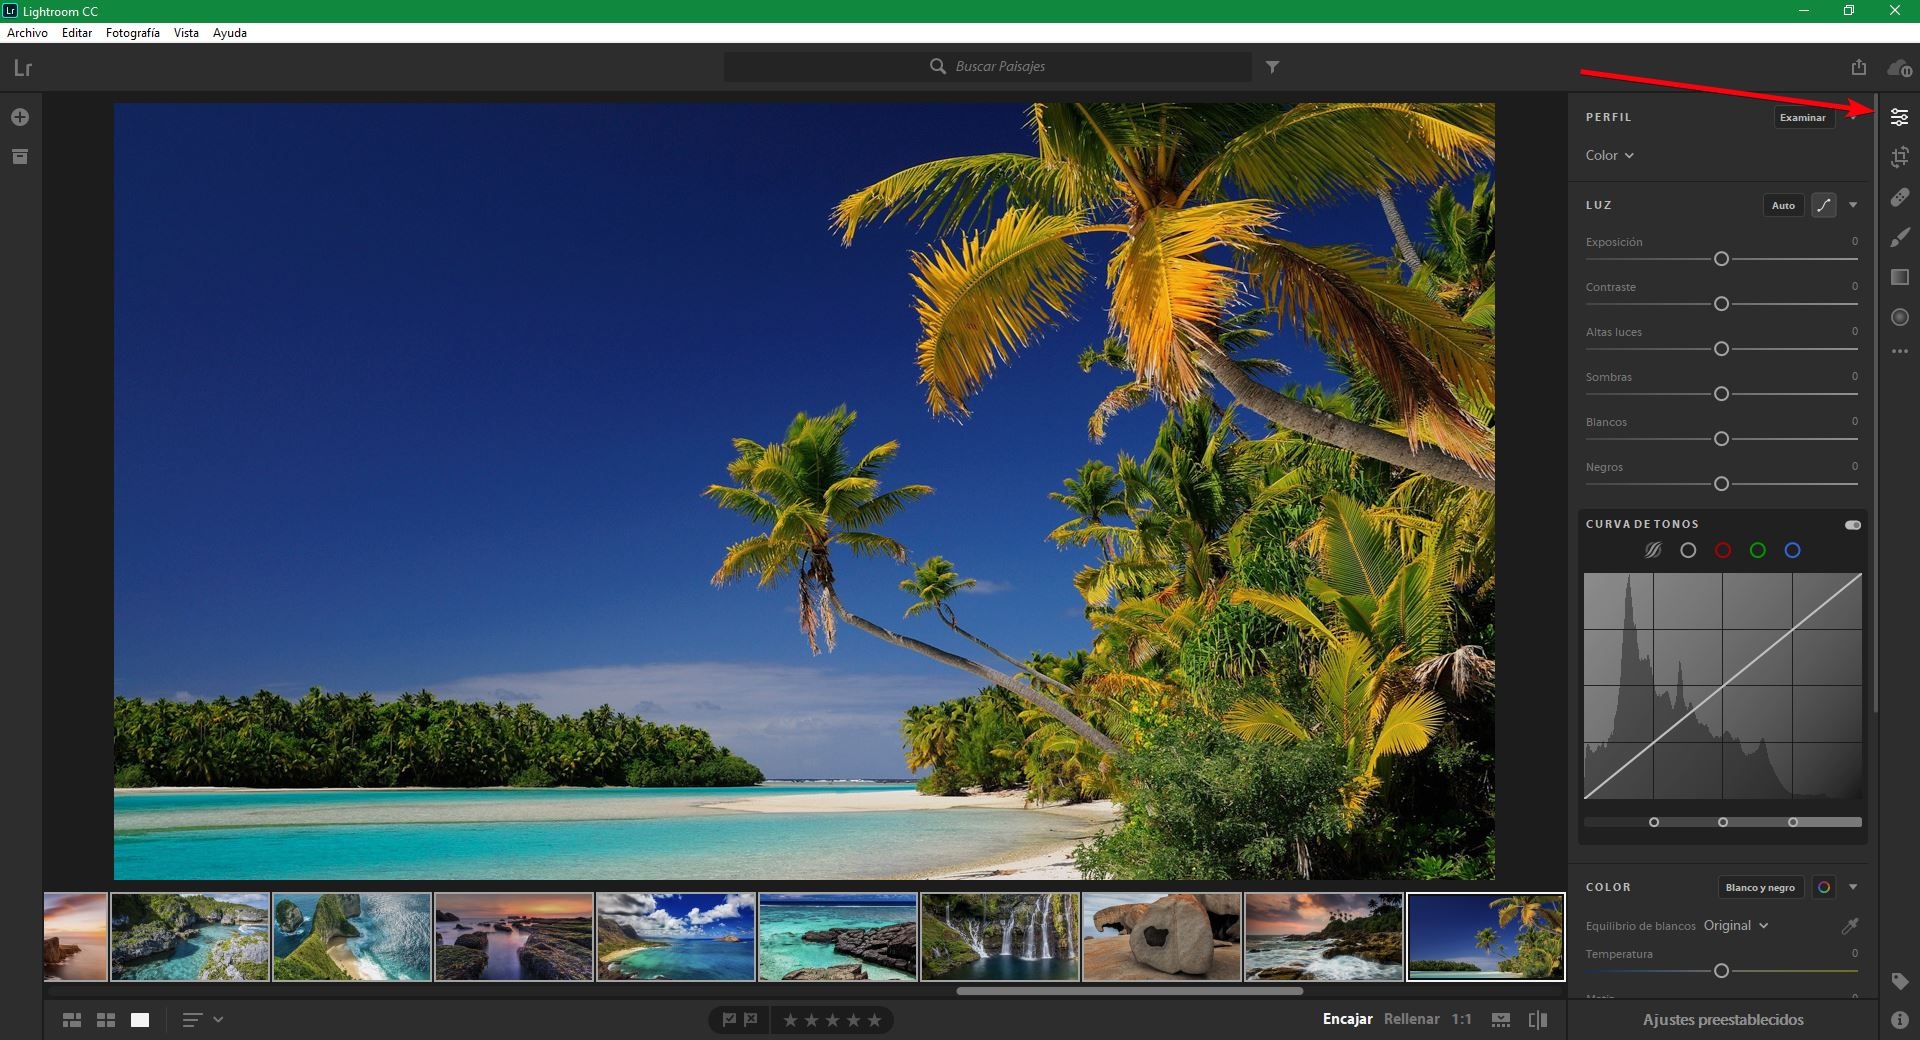Image resolution: width=1920 pixels, height=1040 pixels.
Task: Open the Fotografía menu
Action: (133, 33)
